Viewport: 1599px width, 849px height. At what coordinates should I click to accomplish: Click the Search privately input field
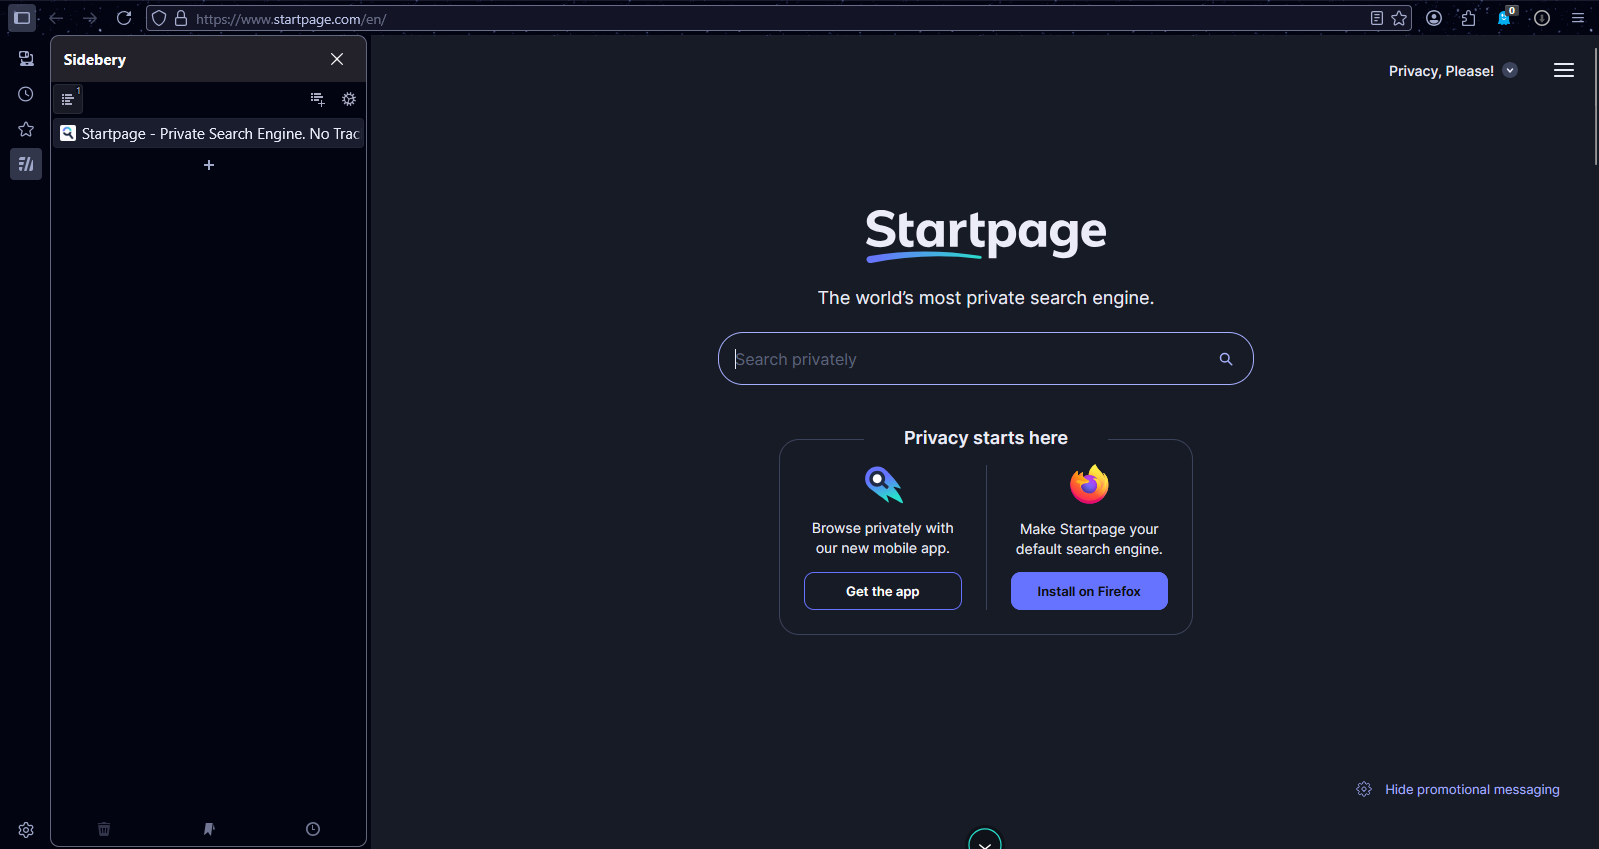click(970, 359)
